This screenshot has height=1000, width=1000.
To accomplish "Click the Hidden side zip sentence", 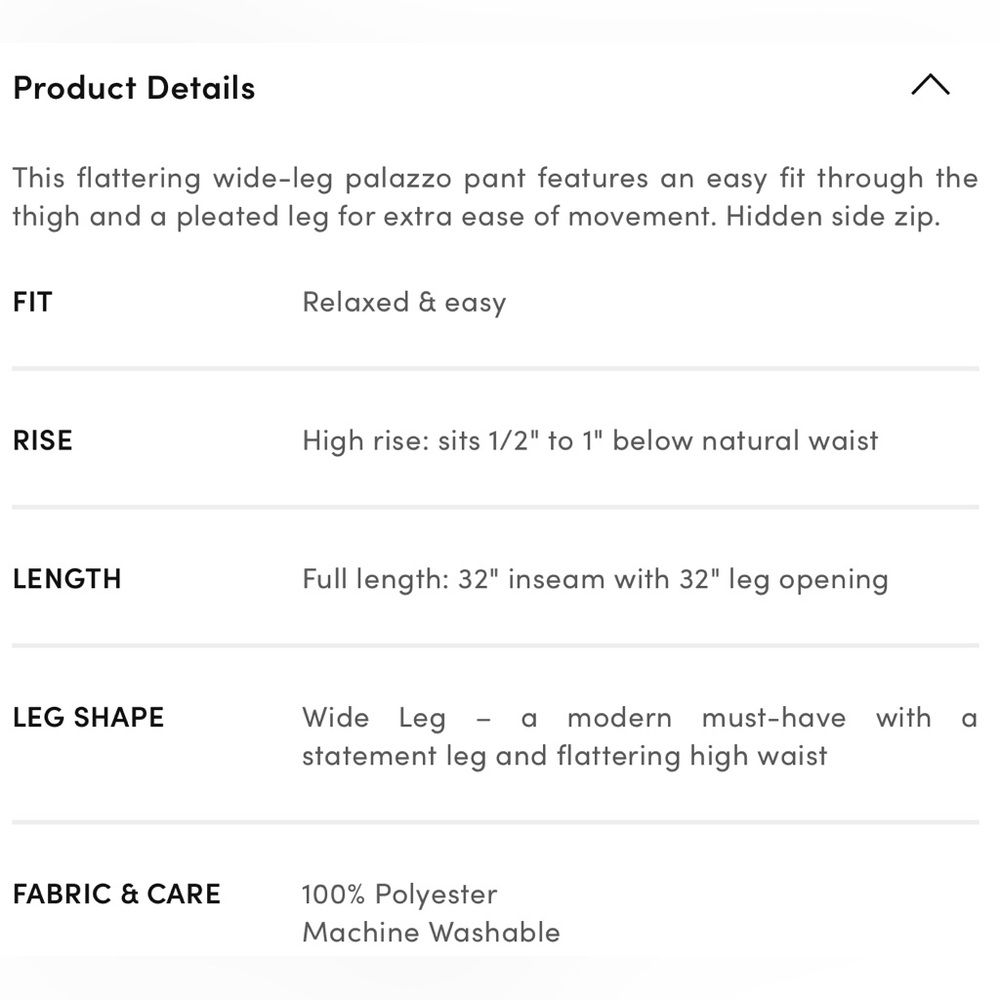I will (x=833, y=217).
